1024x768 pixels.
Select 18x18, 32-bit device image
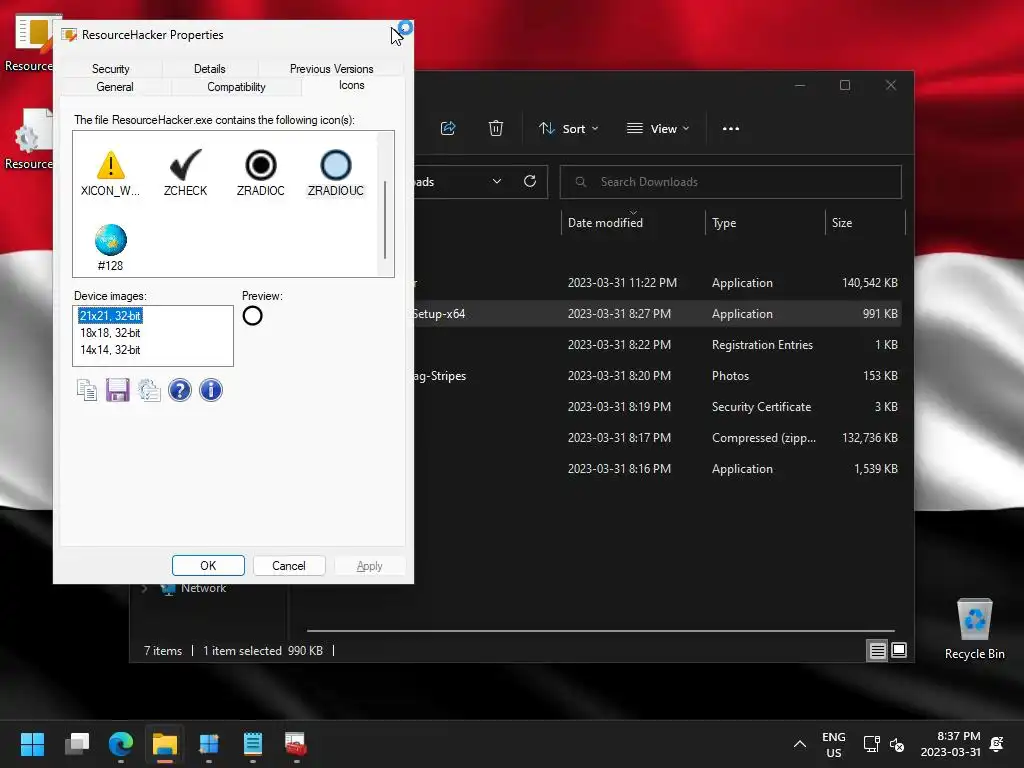tap(110, 332)
